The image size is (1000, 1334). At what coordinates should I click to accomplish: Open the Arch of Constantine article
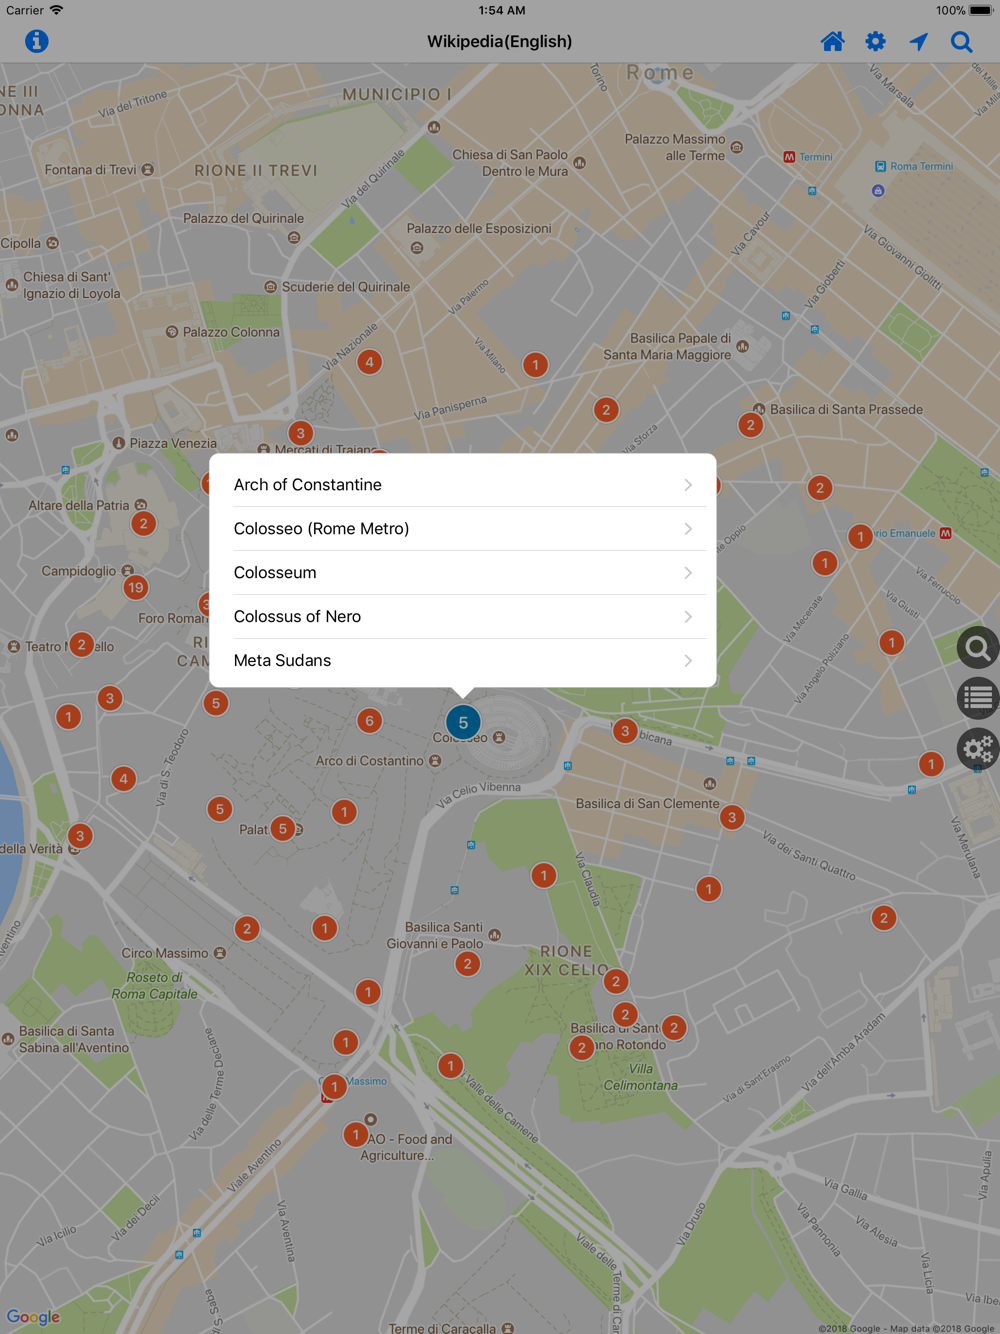pos(463,485)
